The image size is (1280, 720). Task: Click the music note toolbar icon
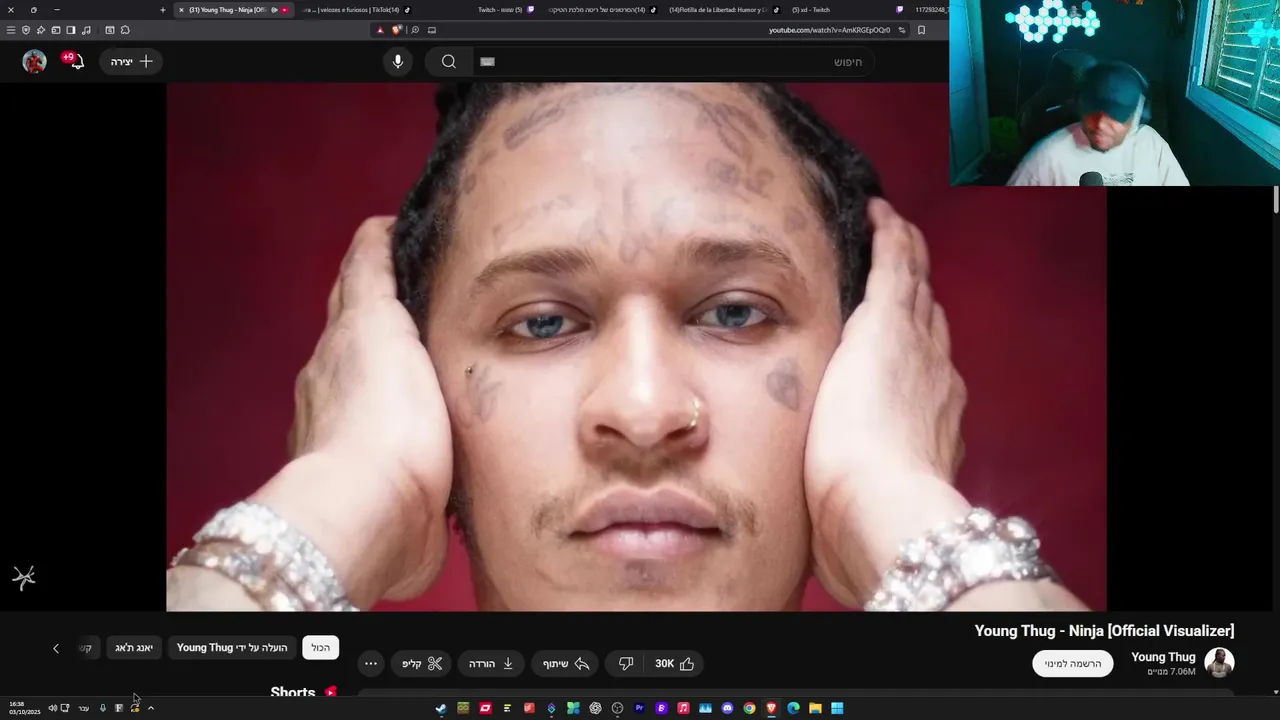tap(86, 30)
